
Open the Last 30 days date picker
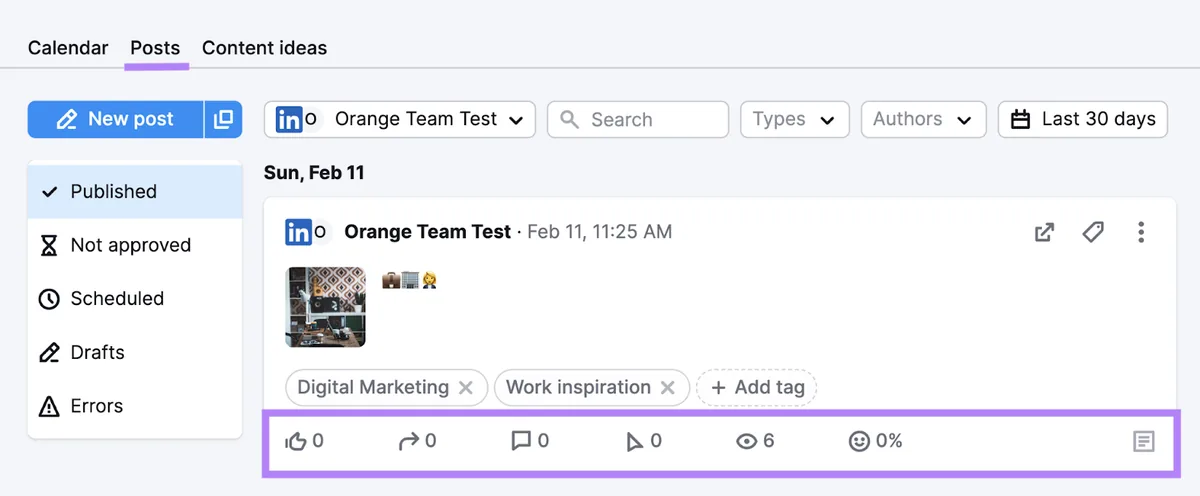[1083, 119]
